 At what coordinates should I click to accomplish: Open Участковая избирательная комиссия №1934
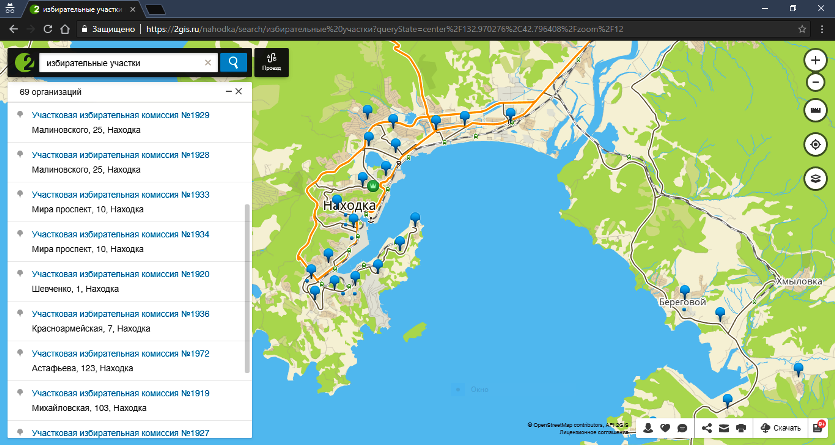click(x=120, y=234)
